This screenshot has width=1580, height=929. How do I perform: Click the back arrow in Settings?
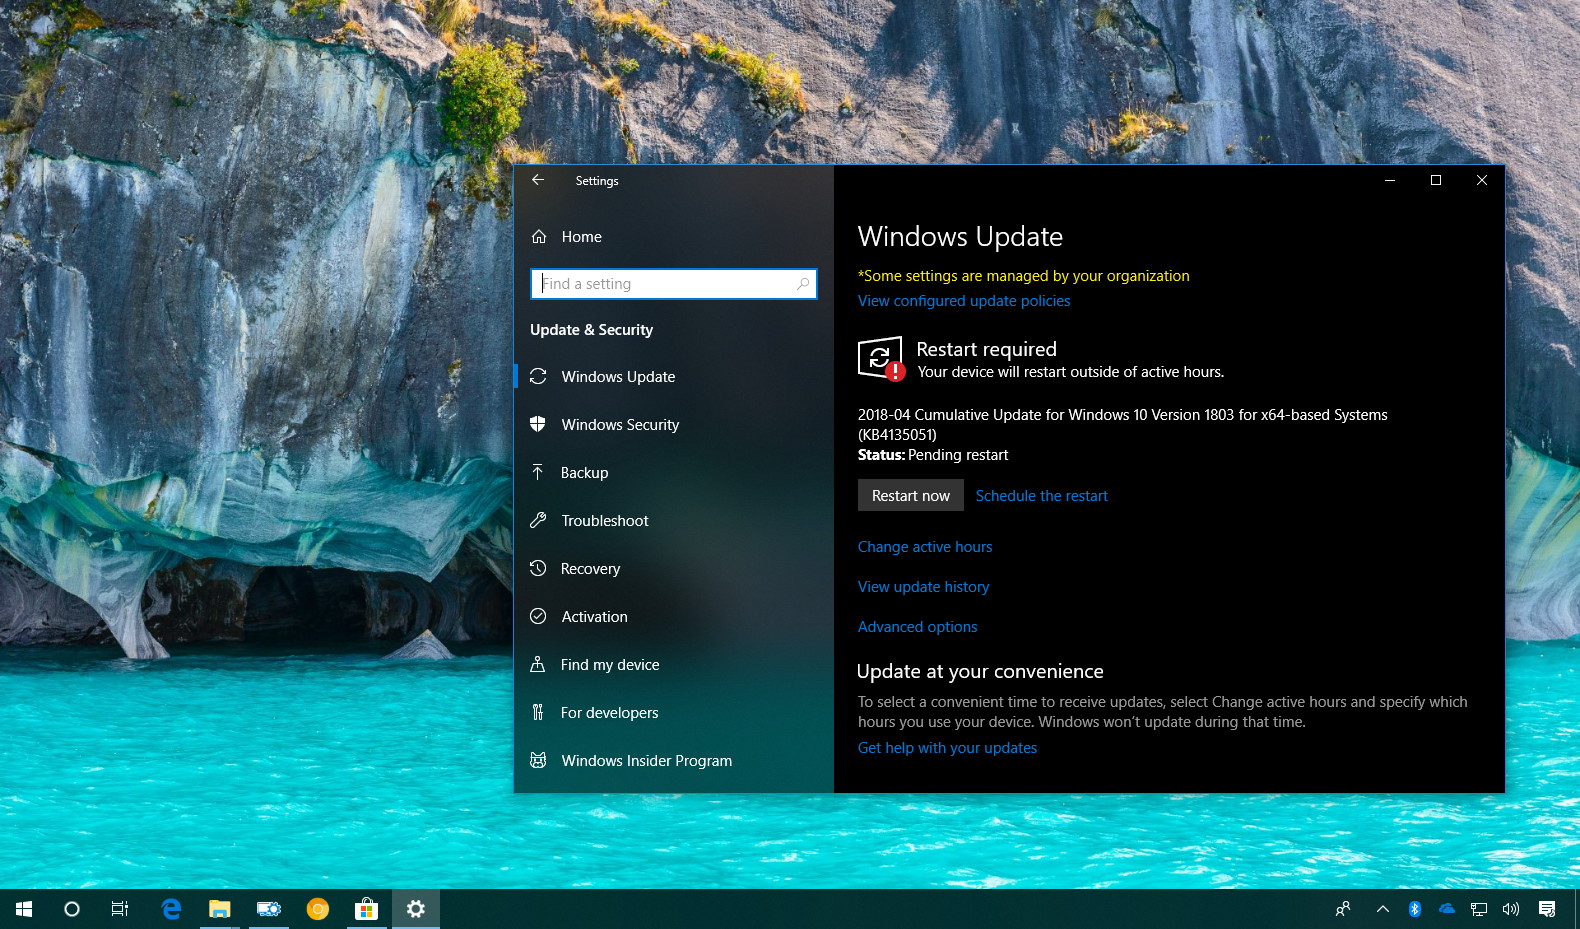538,180
